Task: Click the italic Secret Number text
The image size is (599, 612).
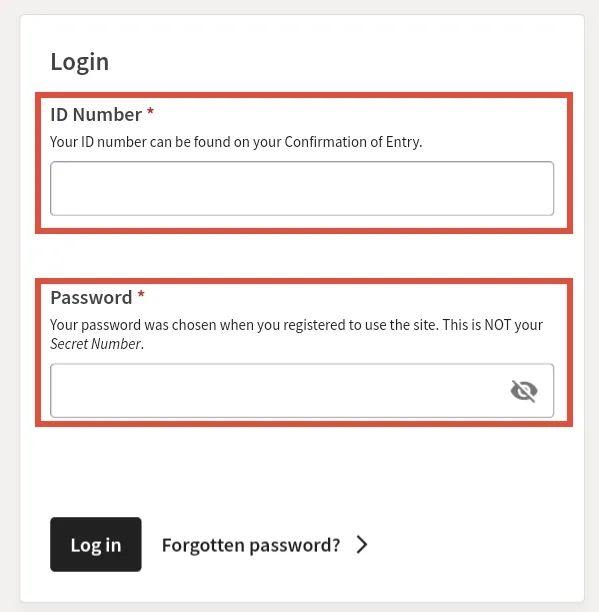Action: 96,344
